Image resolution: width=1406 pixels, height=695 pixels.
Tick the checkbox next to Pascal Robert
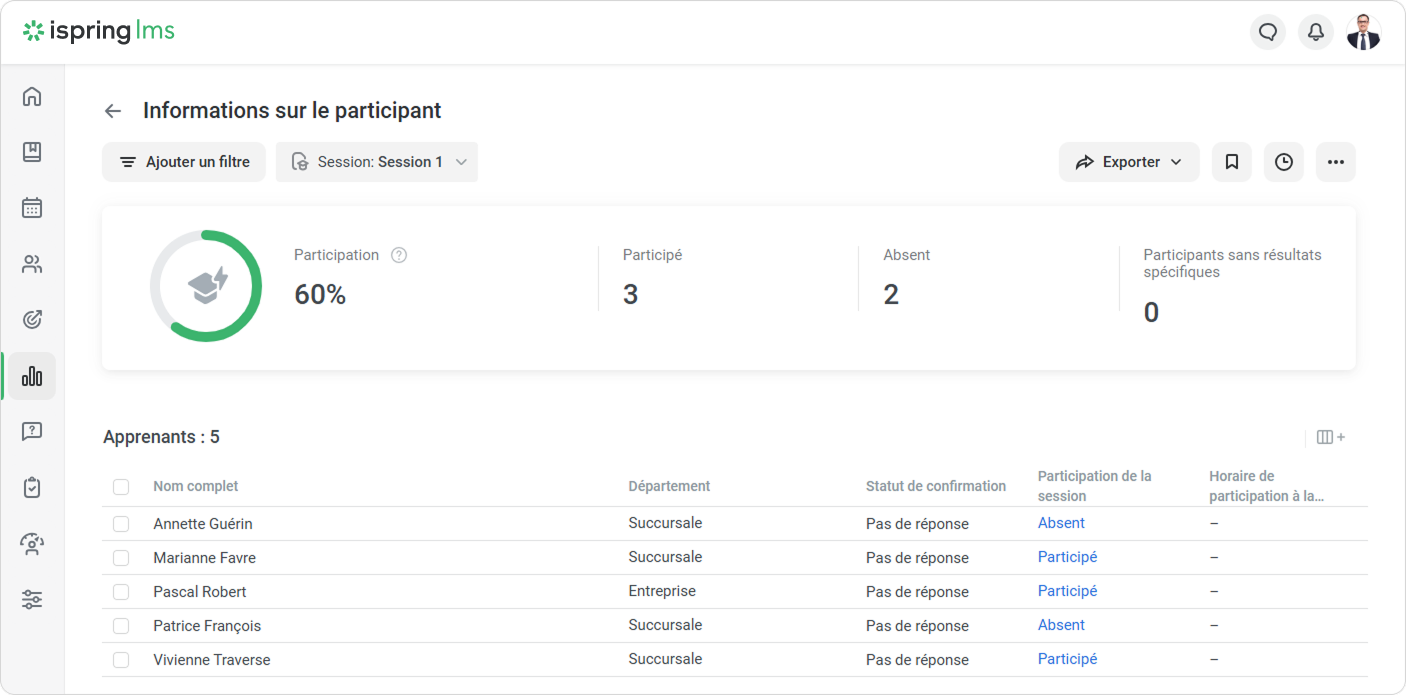coord(121,592)
